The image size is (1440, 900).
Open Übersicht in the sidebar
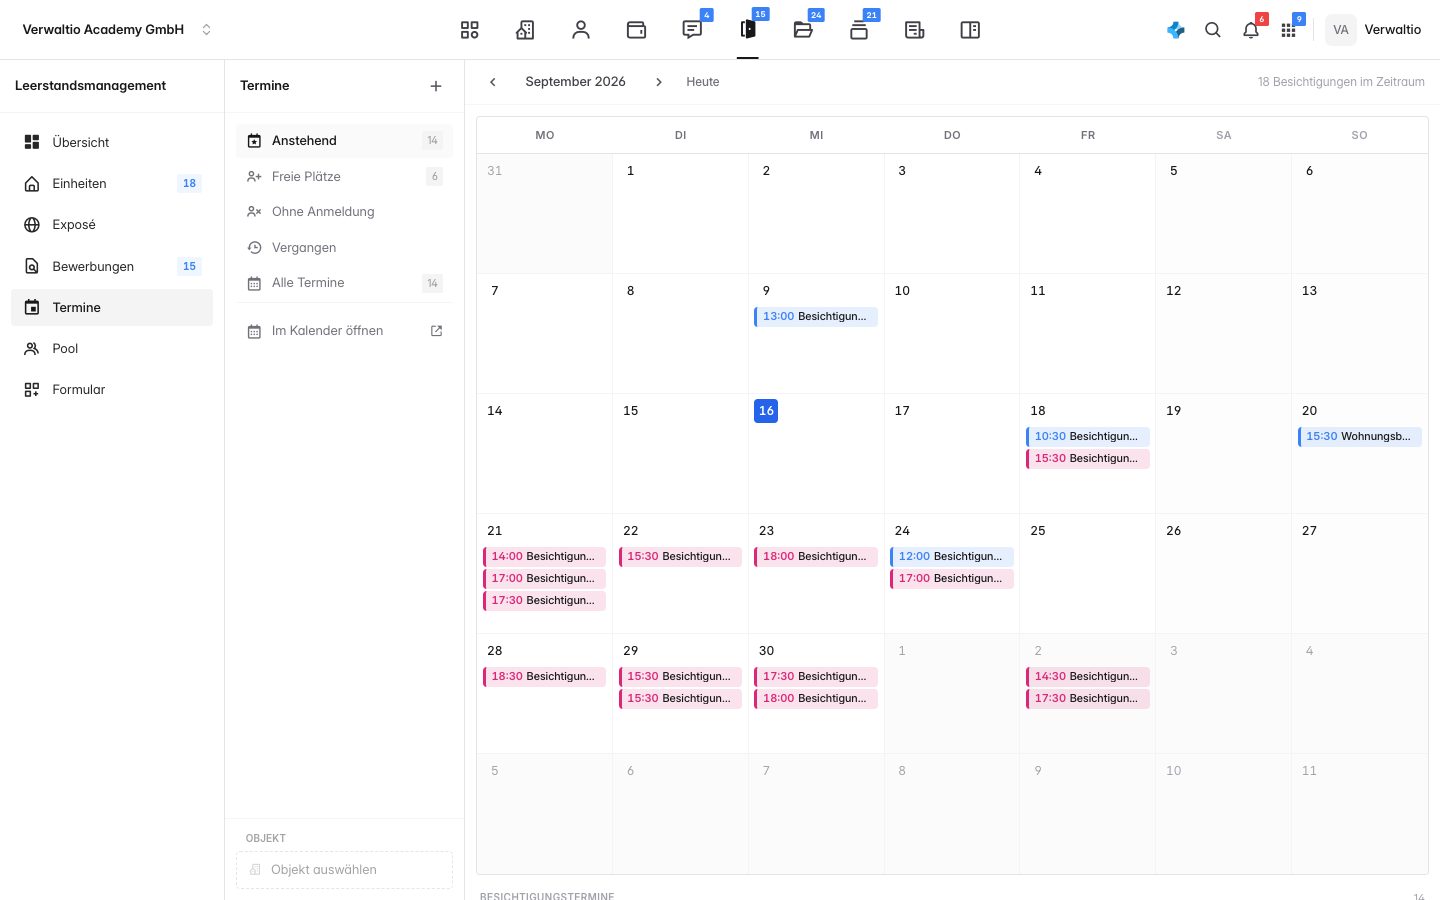(112, 142)
